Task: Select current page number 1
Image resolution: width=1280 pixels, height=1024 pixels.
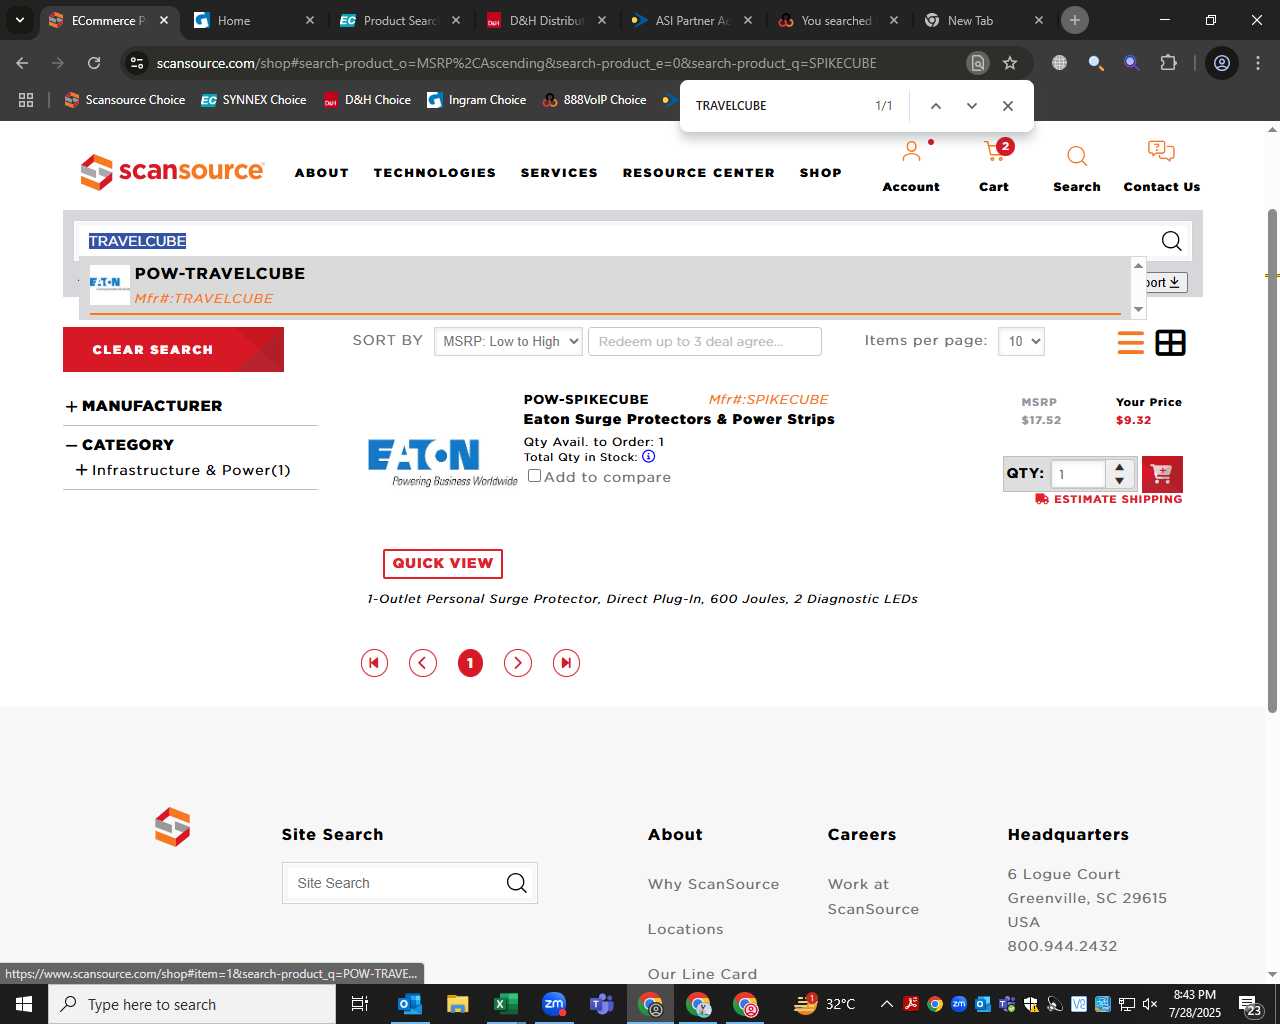Action: 470,663
